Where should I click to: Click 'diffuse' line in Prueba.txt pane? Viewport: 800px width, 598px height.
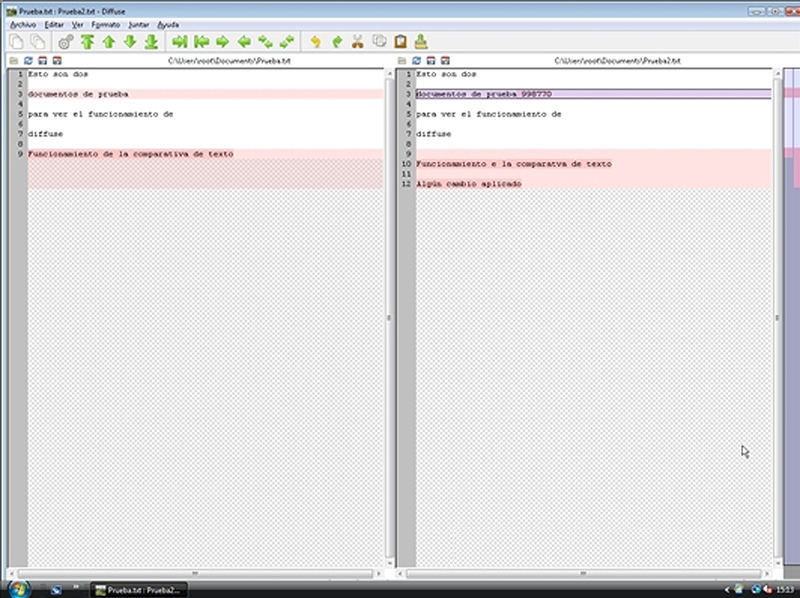(45, 134)
